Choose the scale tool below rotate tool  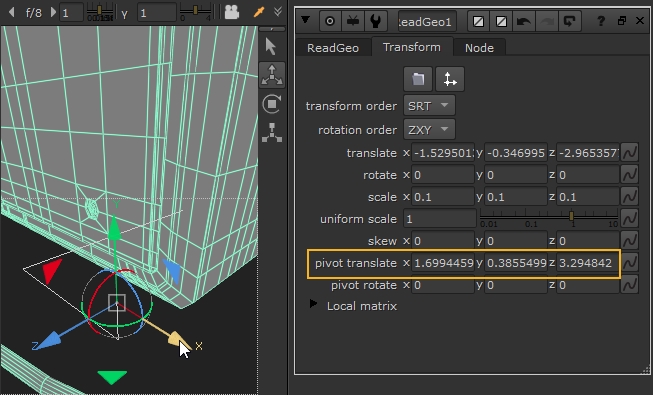click(x=272, y=132)
